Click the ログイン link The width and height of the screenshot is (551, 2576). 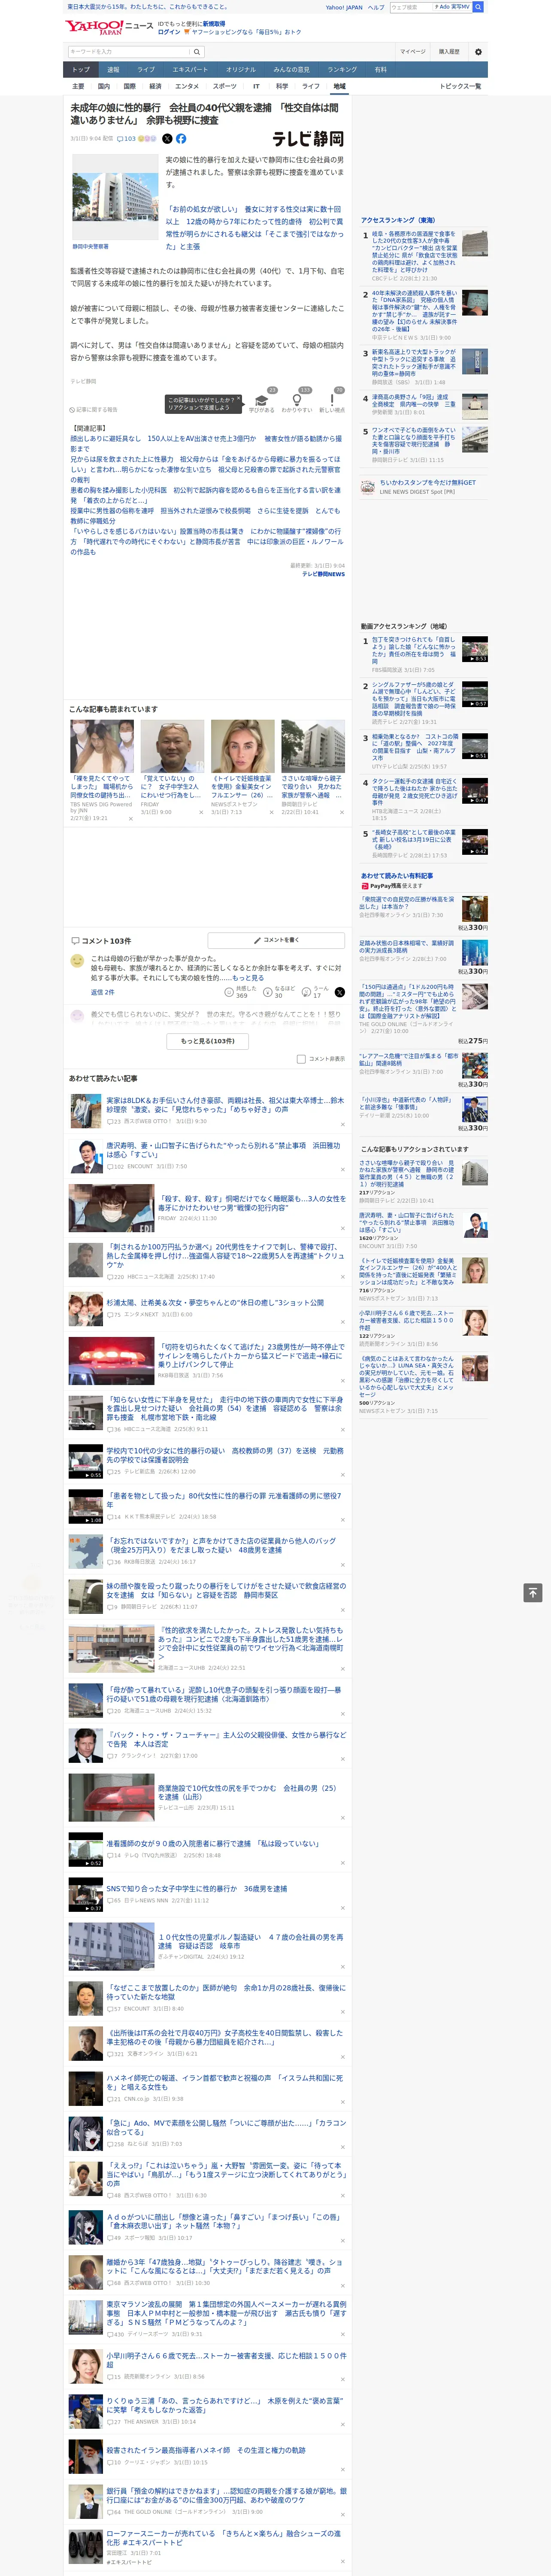[169, 32]
